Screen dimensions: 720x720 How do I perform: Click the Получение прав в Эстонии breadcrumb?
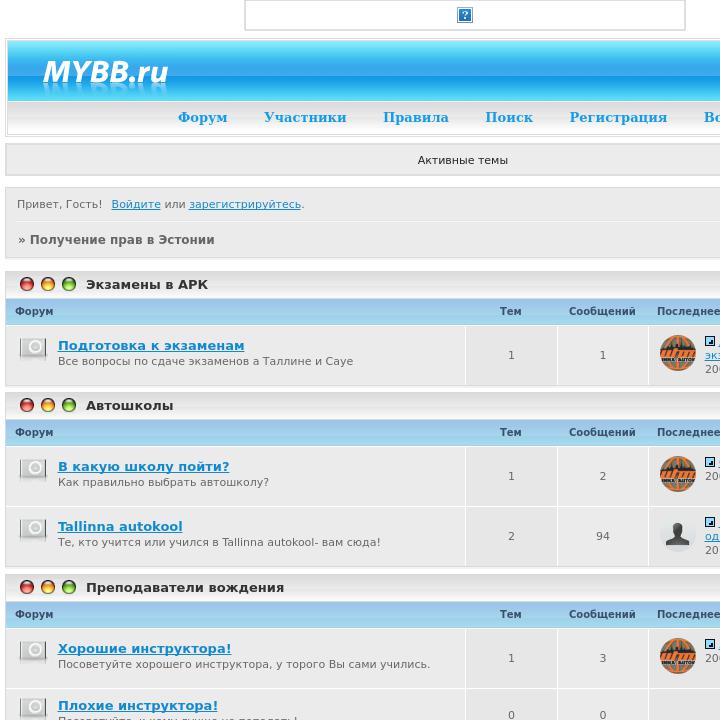pos(122,240)
